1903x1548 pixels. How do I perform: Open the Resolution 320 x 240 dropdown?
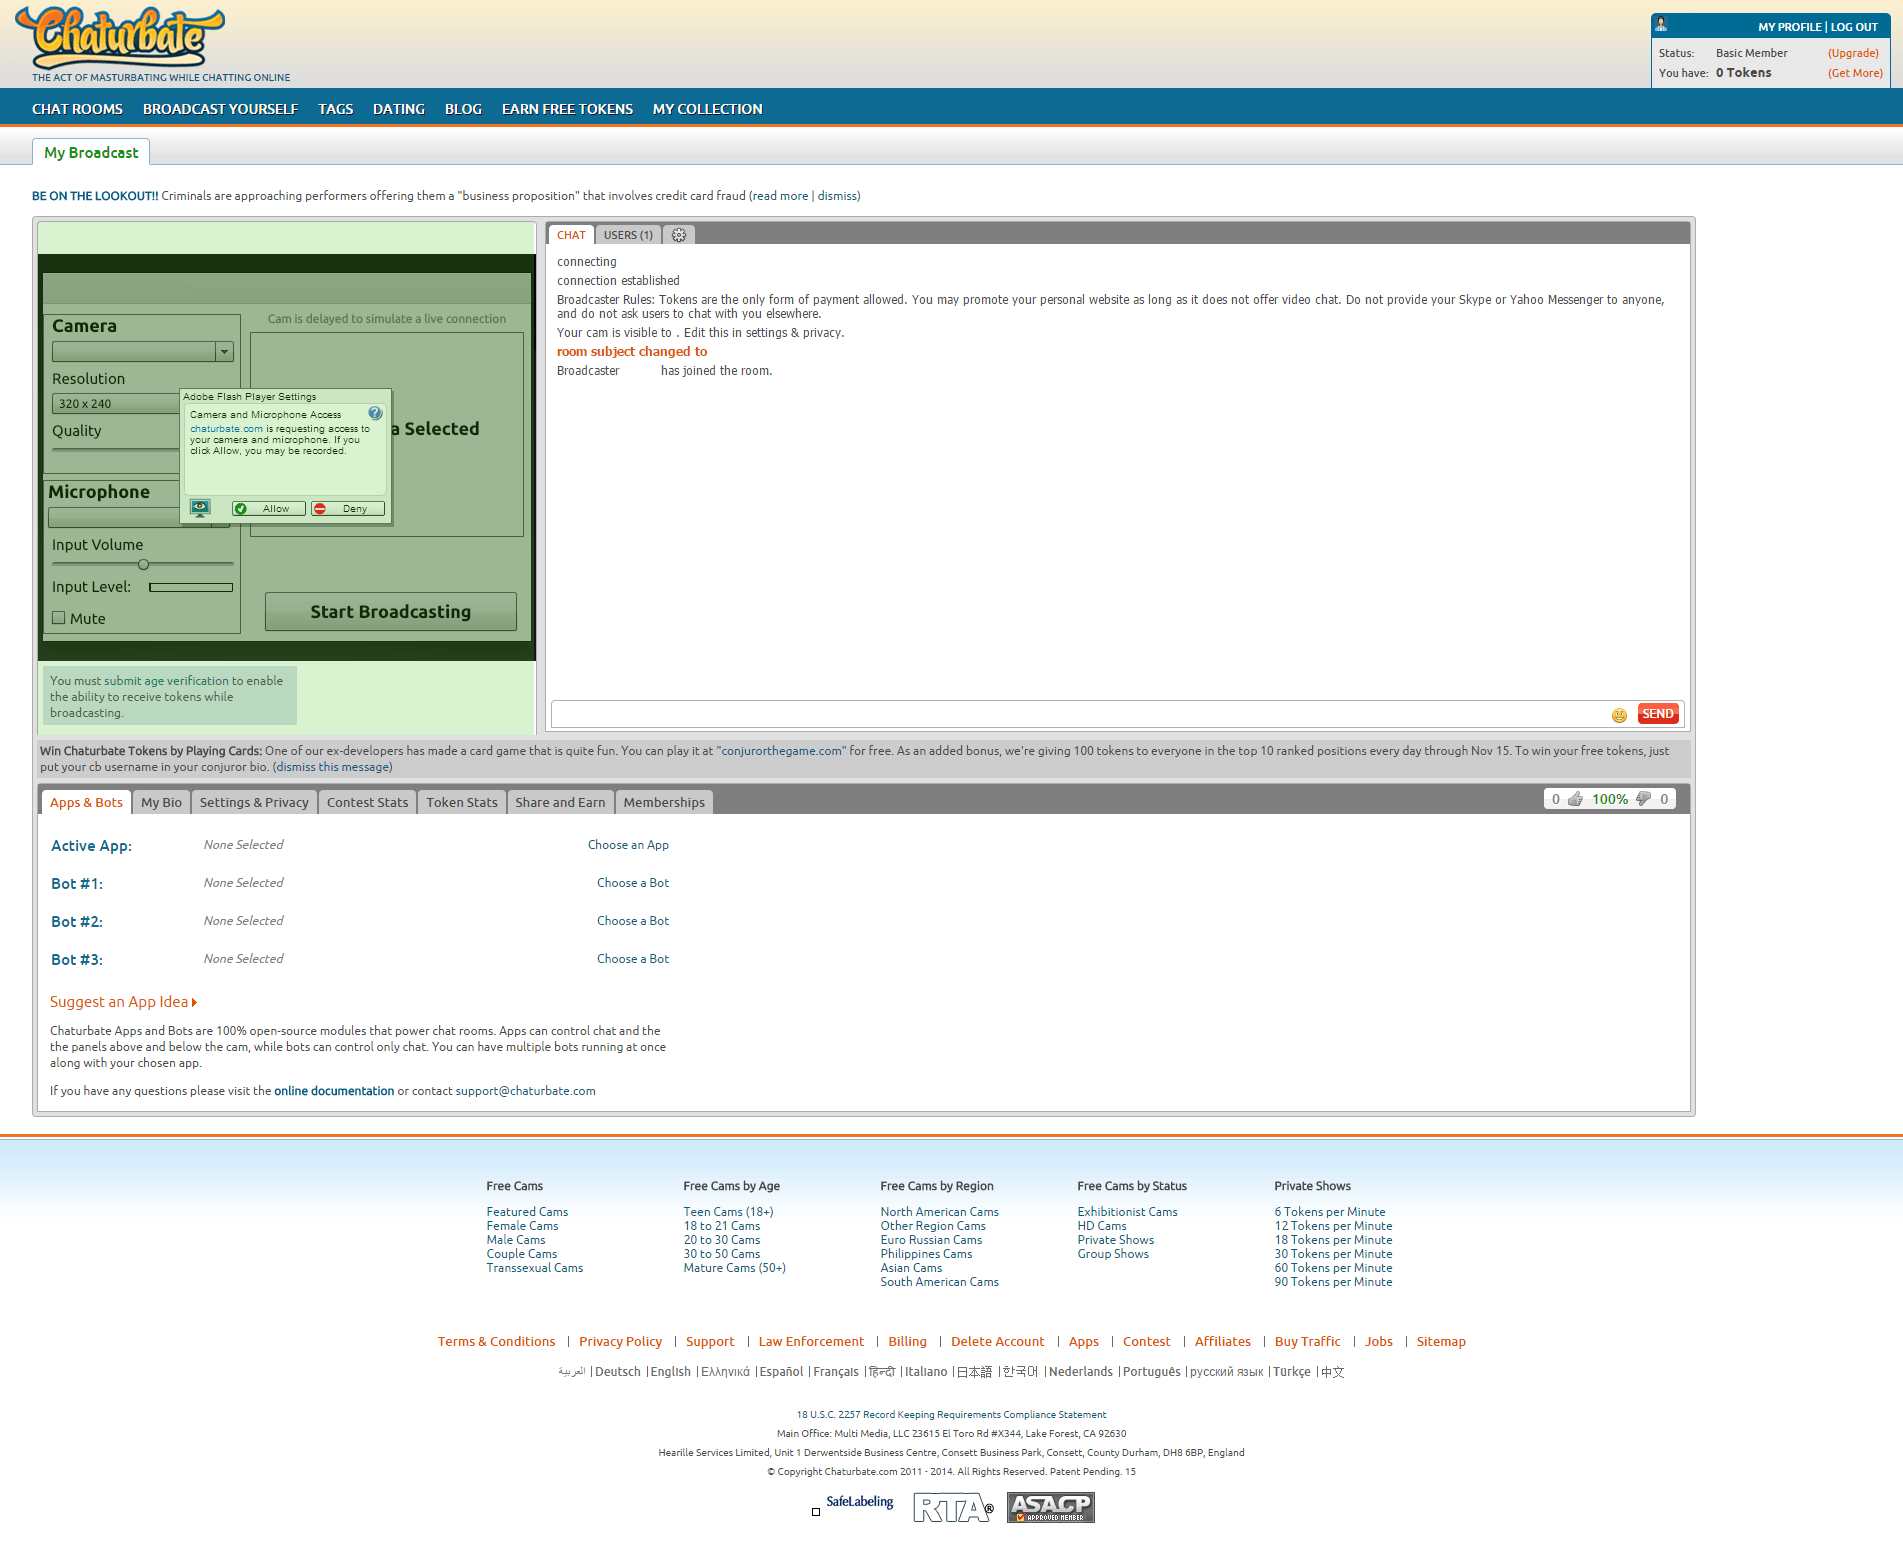click(115, 404)
